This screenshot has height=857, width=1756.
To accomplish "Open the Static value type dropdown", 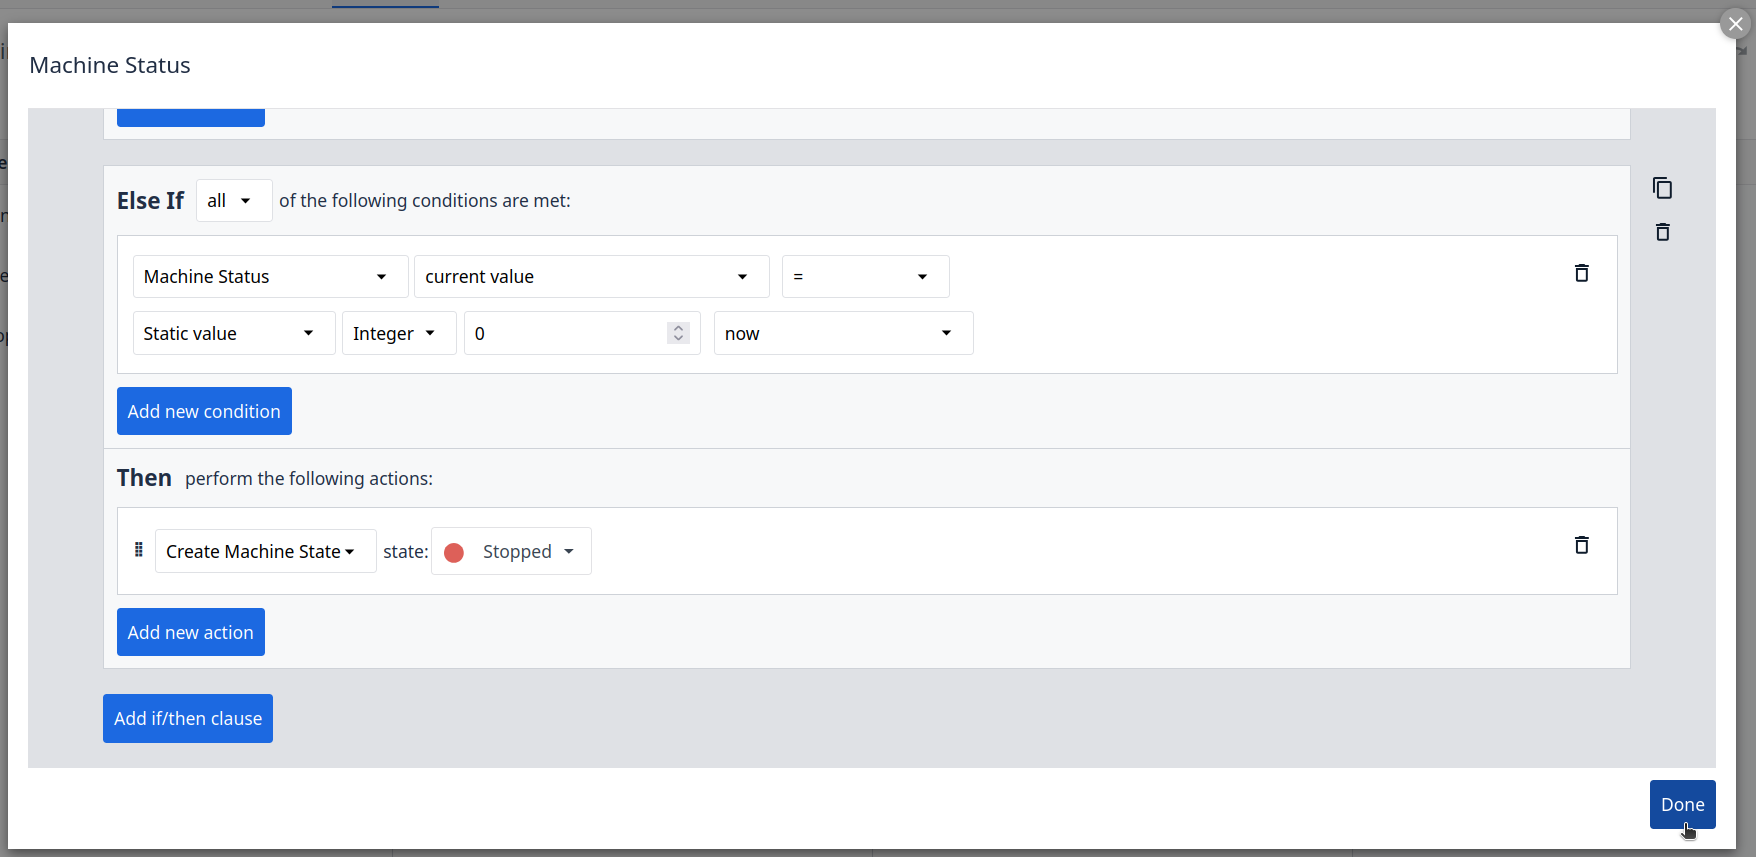I will (233, 334).
